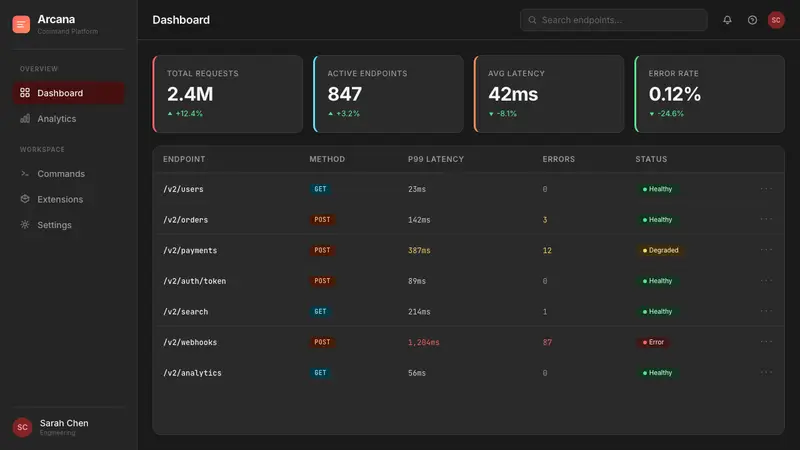800x450 pixels.
Task: Select the /v2/users endpoint
Action: click(183, 189)
